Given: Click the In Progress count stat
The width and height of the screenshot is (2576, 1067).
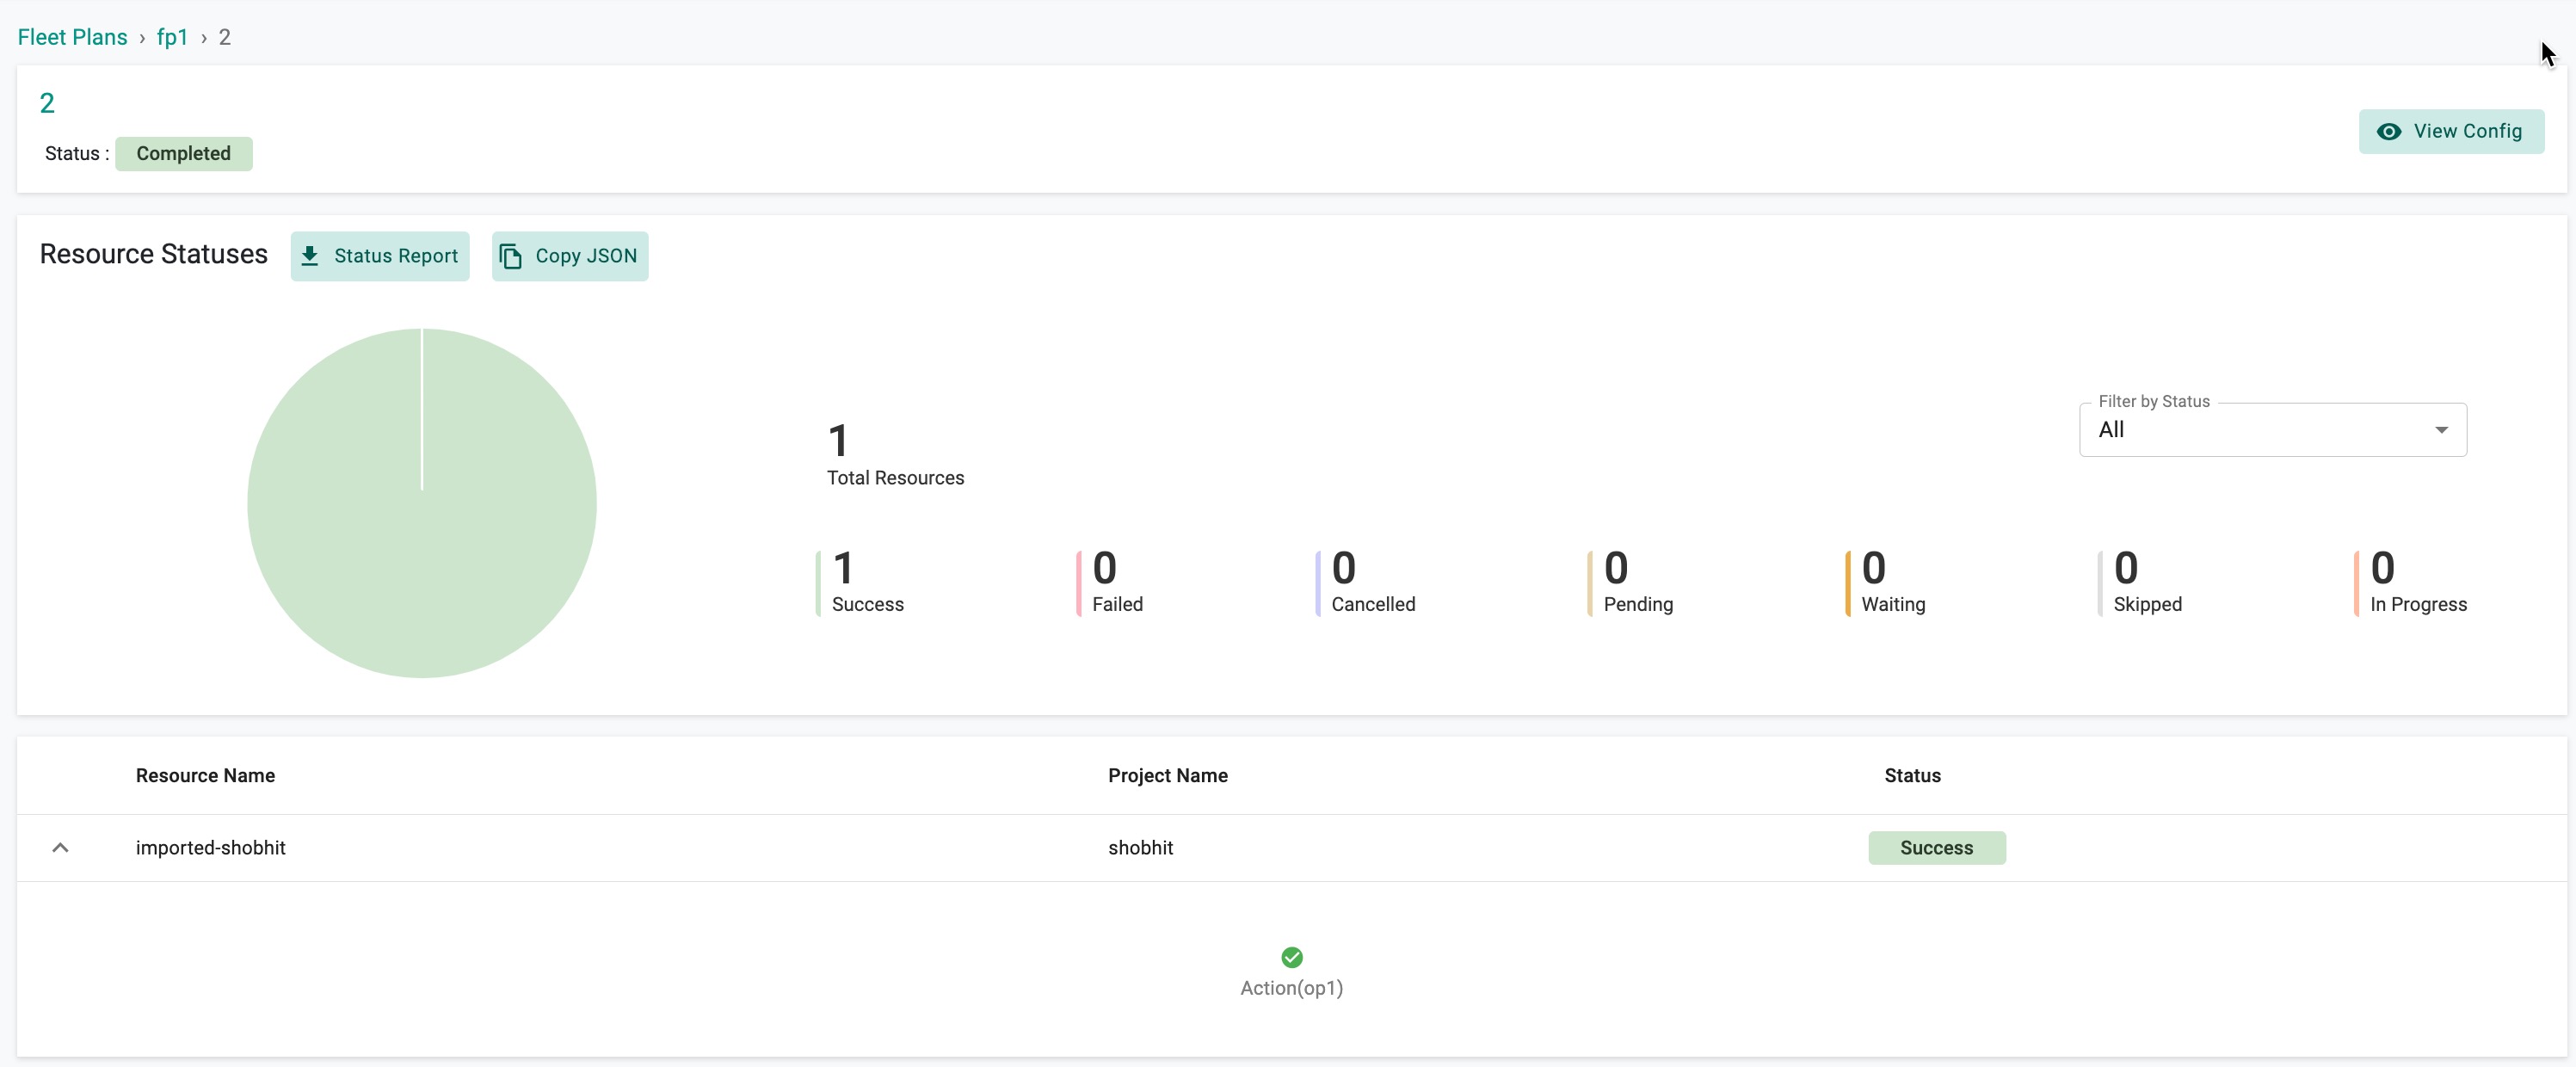Looking at the screenshot, I should point(2411,582).
